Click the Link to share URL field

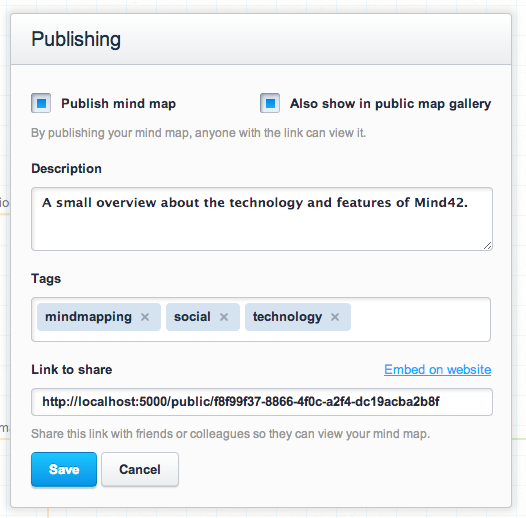point(262,402)
